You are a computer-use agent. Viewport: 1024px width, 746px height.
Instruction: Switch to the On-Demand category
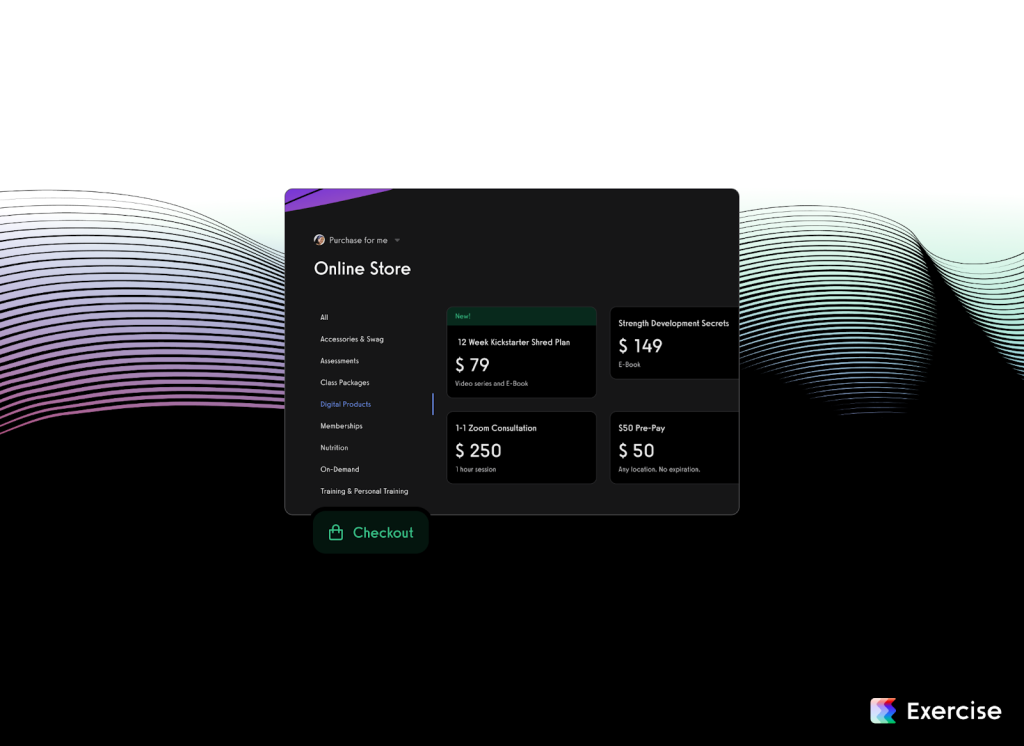(x=339, y=470)
